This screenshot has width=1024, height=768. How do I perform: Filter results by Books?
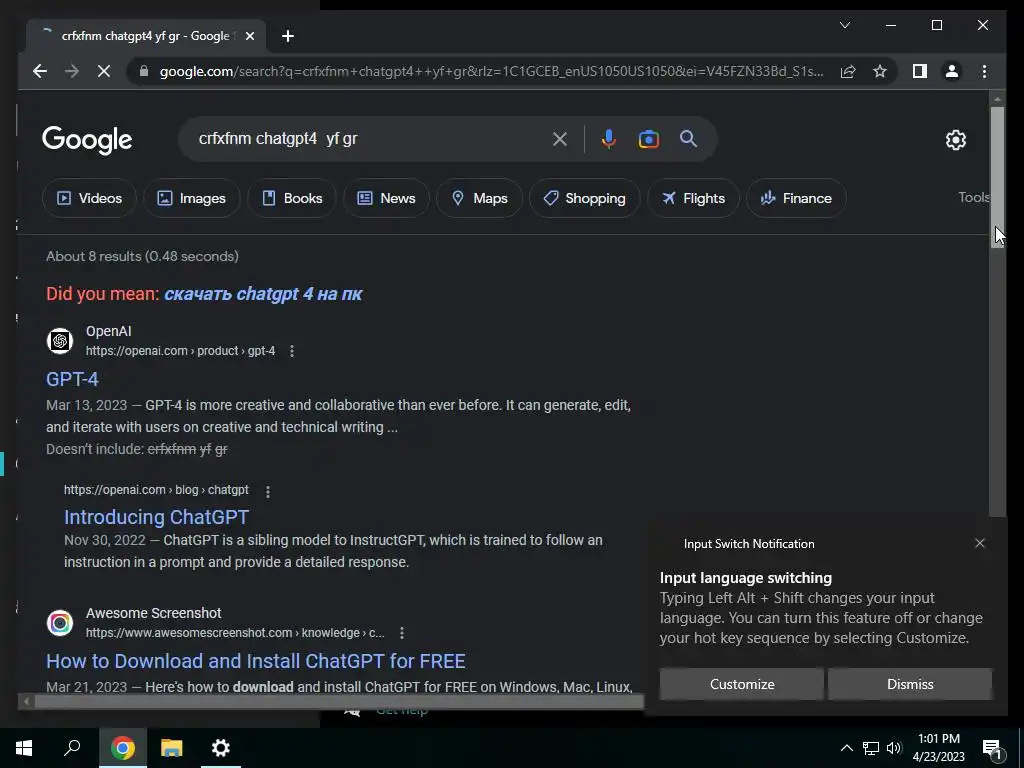(x=292, y=198)
